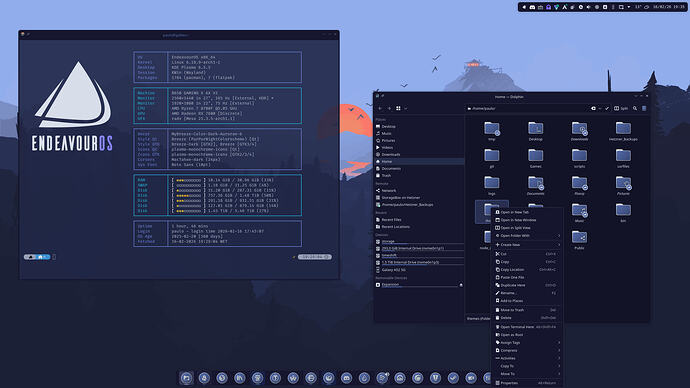The height and width of the screenshot is (388, 690).
Task: Choose Copy Location from context menu
Action: [x=527, y=270]
